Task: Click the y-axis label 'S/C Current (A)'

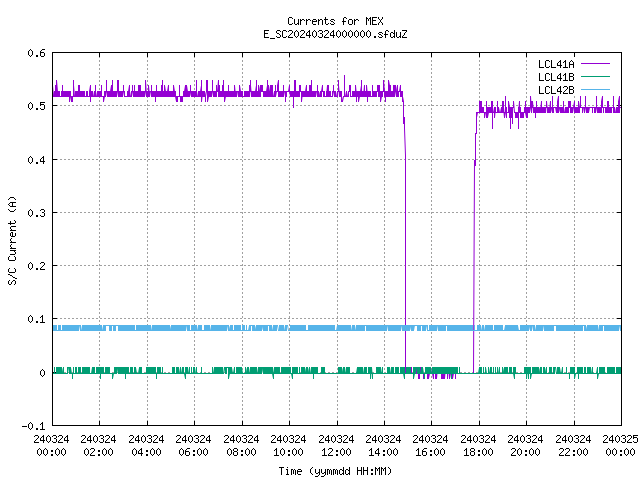Action: pyautogui.click(x=13, y=240)
